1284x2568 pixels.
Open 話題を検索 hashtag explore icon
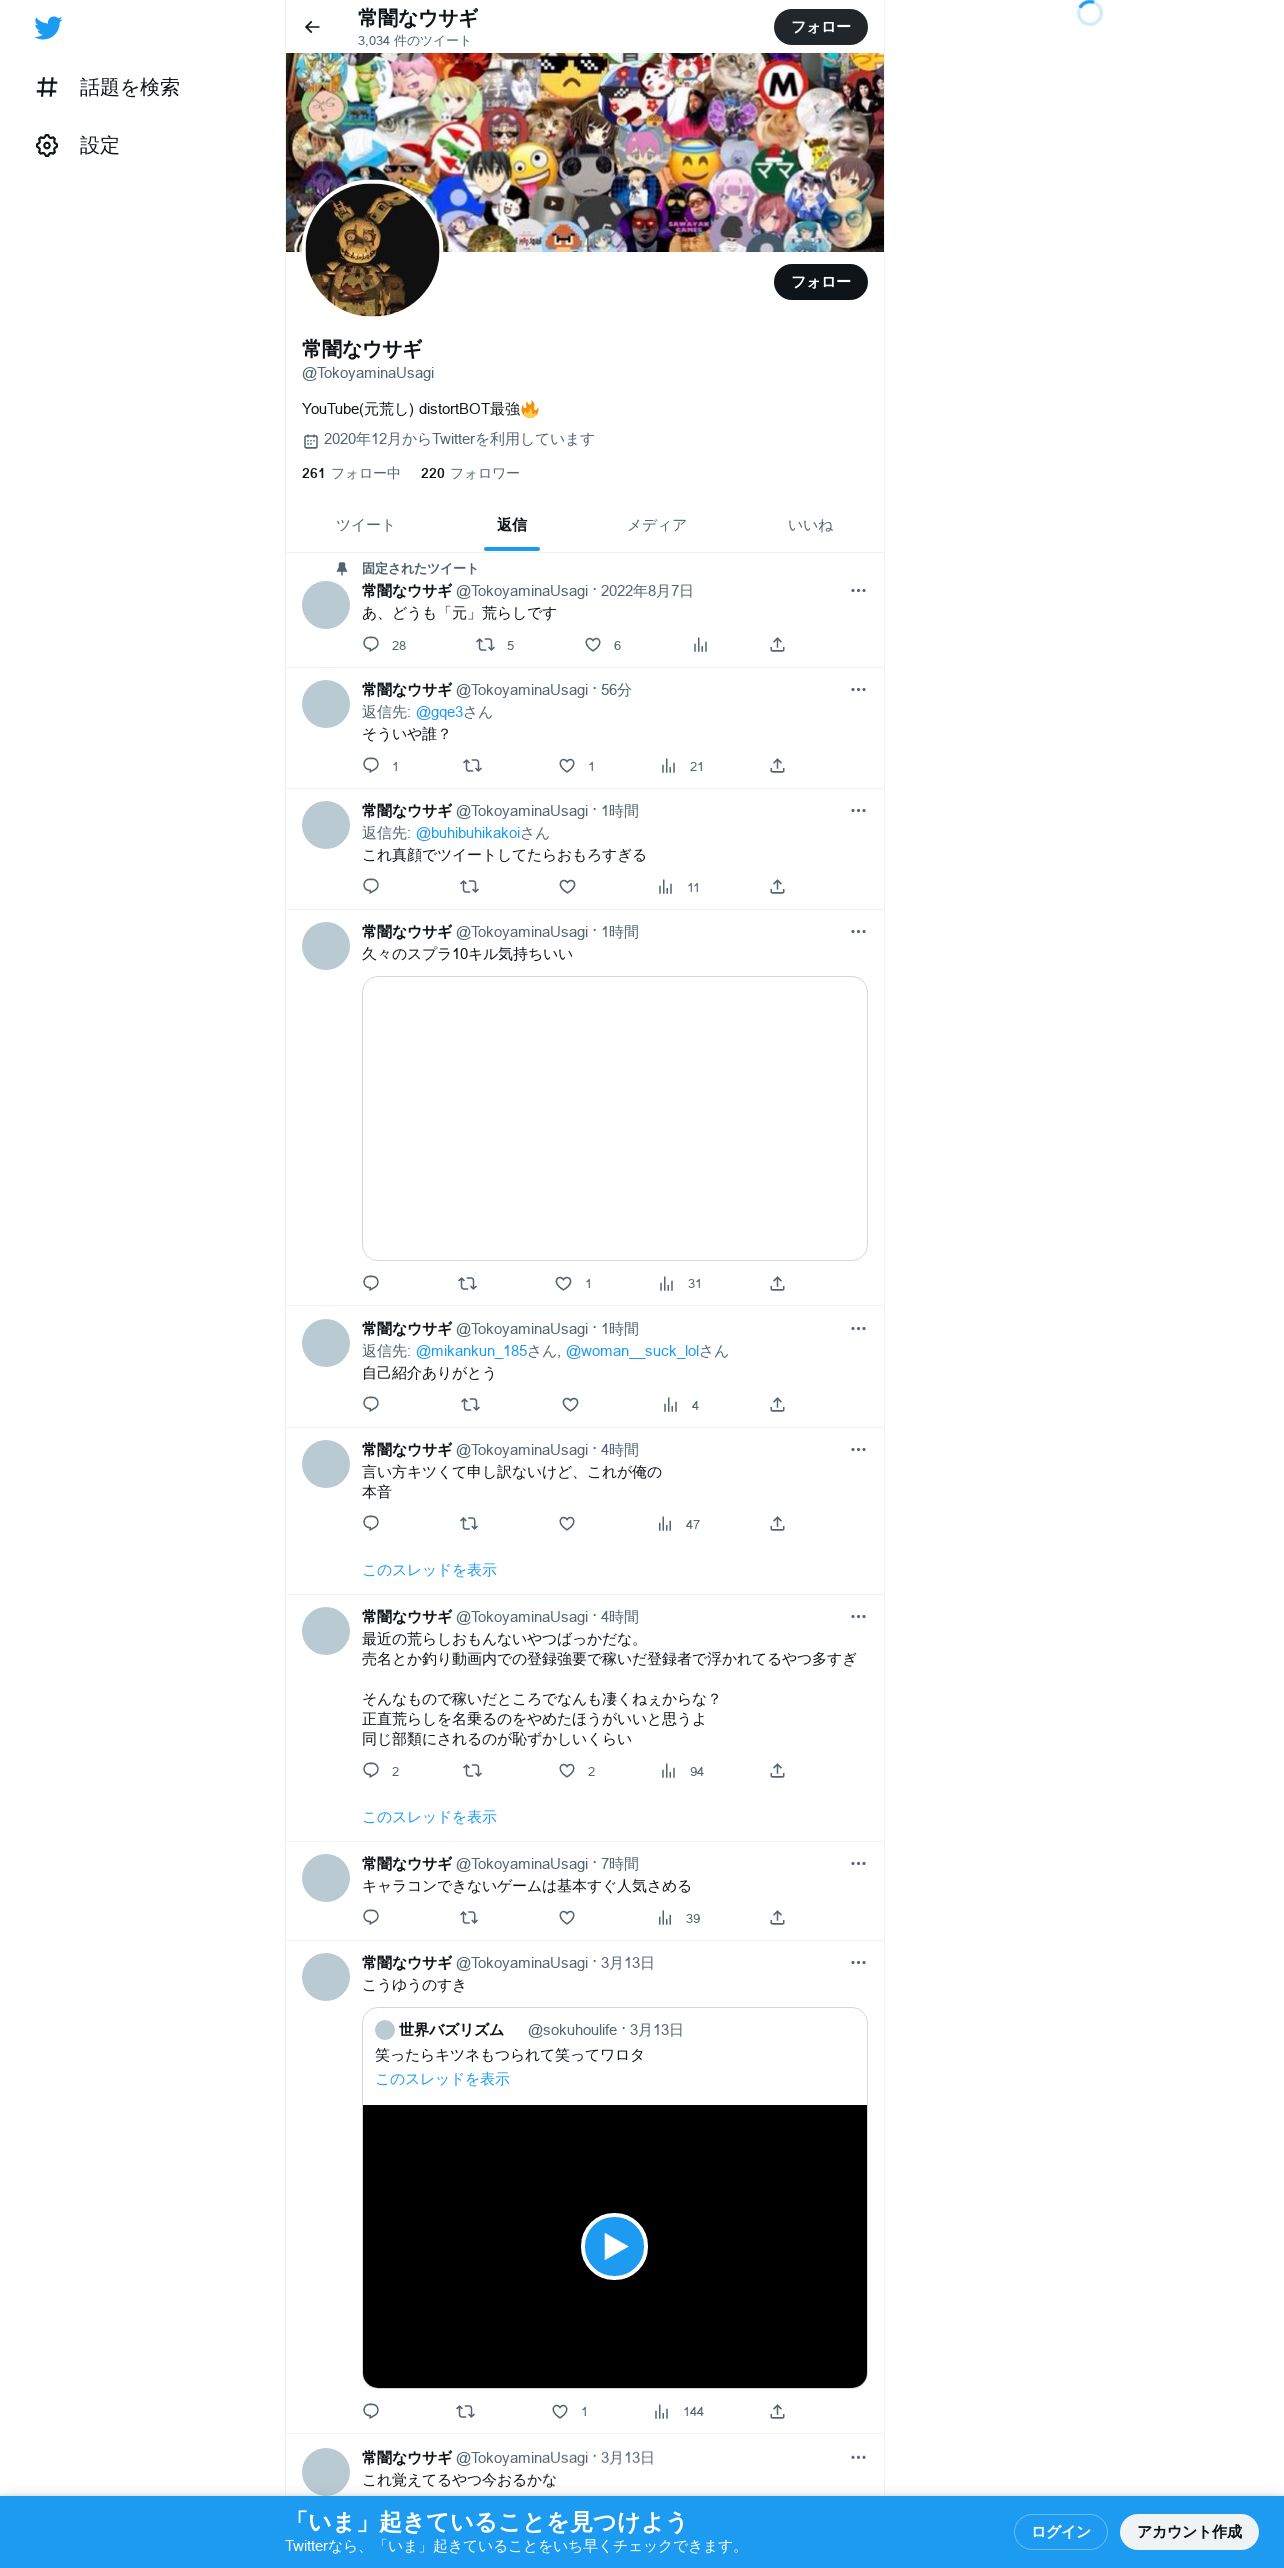47,88
